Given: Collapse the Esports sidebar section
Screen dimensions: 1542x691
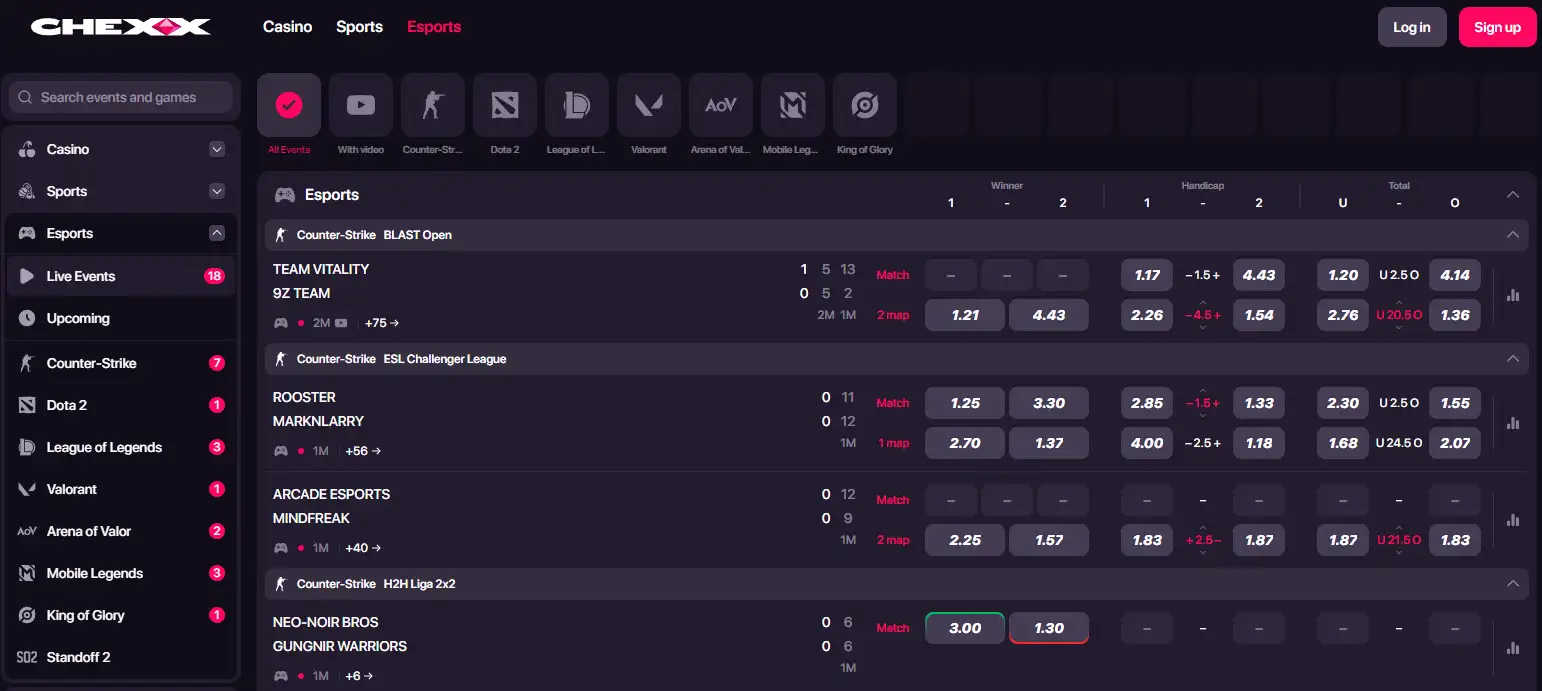Looking at the screenshot, I should coord(217,233).
